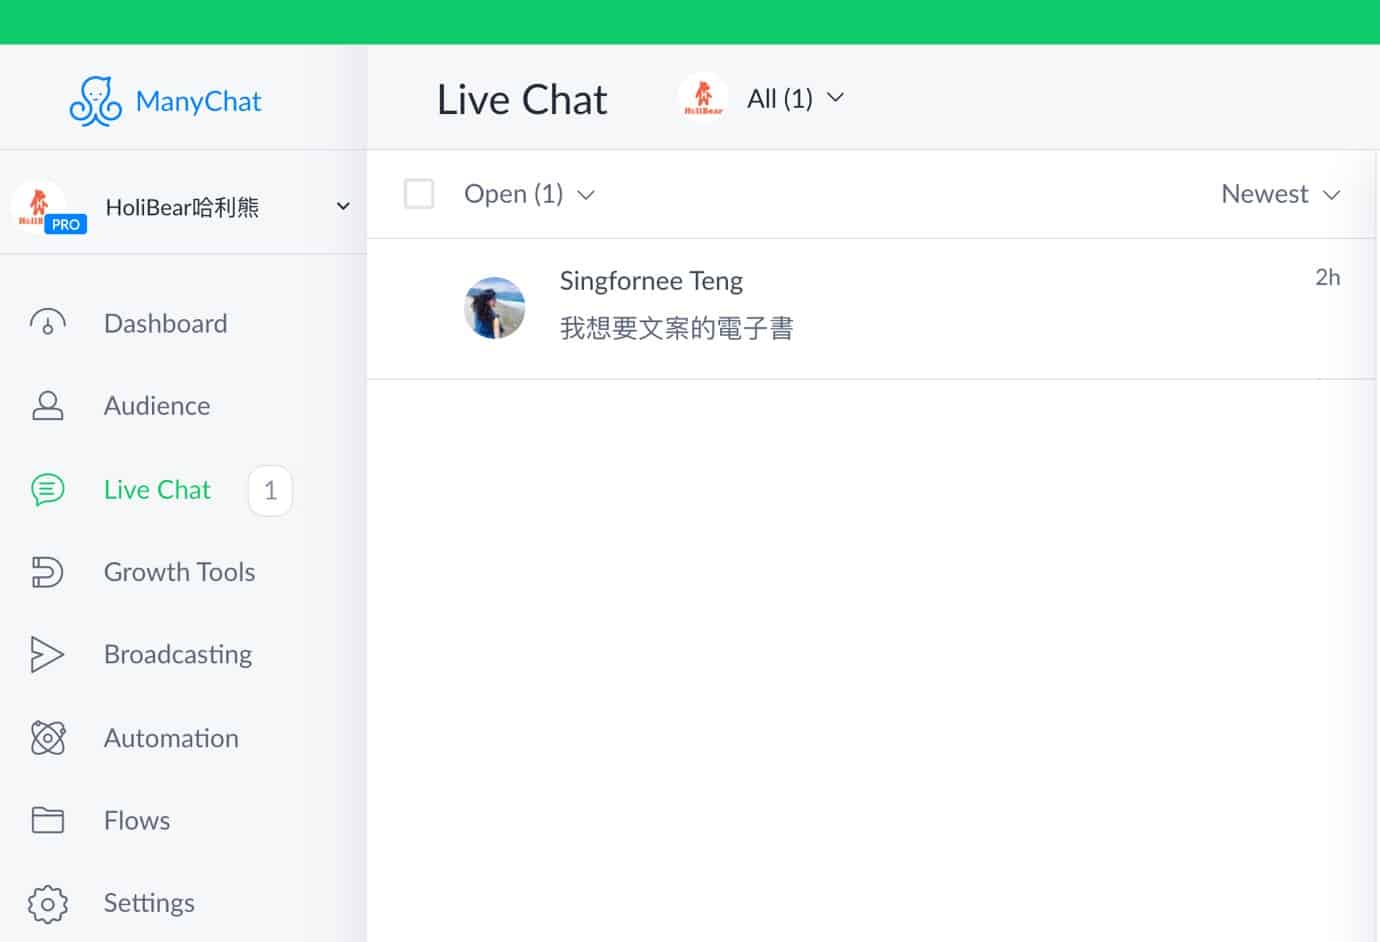The height and width of the screenshot is (942, 1380).
Task: Click the Live Chat page heading
Action: coord(522,99)
